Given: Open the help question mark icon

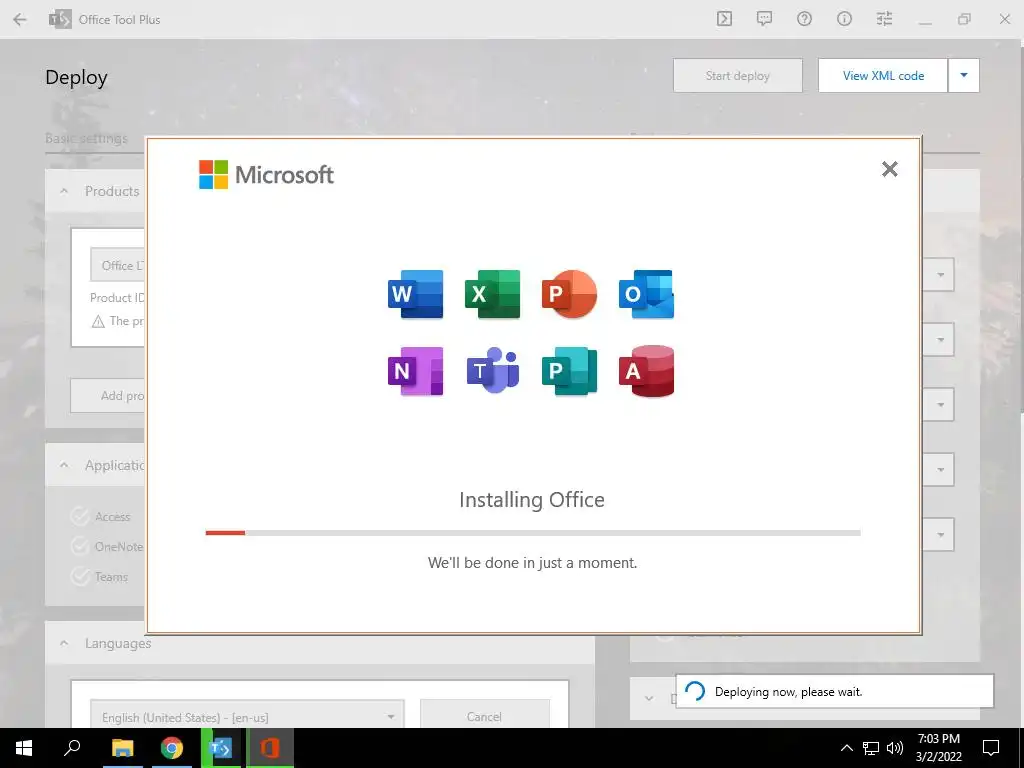Looking at the screenshot, I should [x=805, y=19].
